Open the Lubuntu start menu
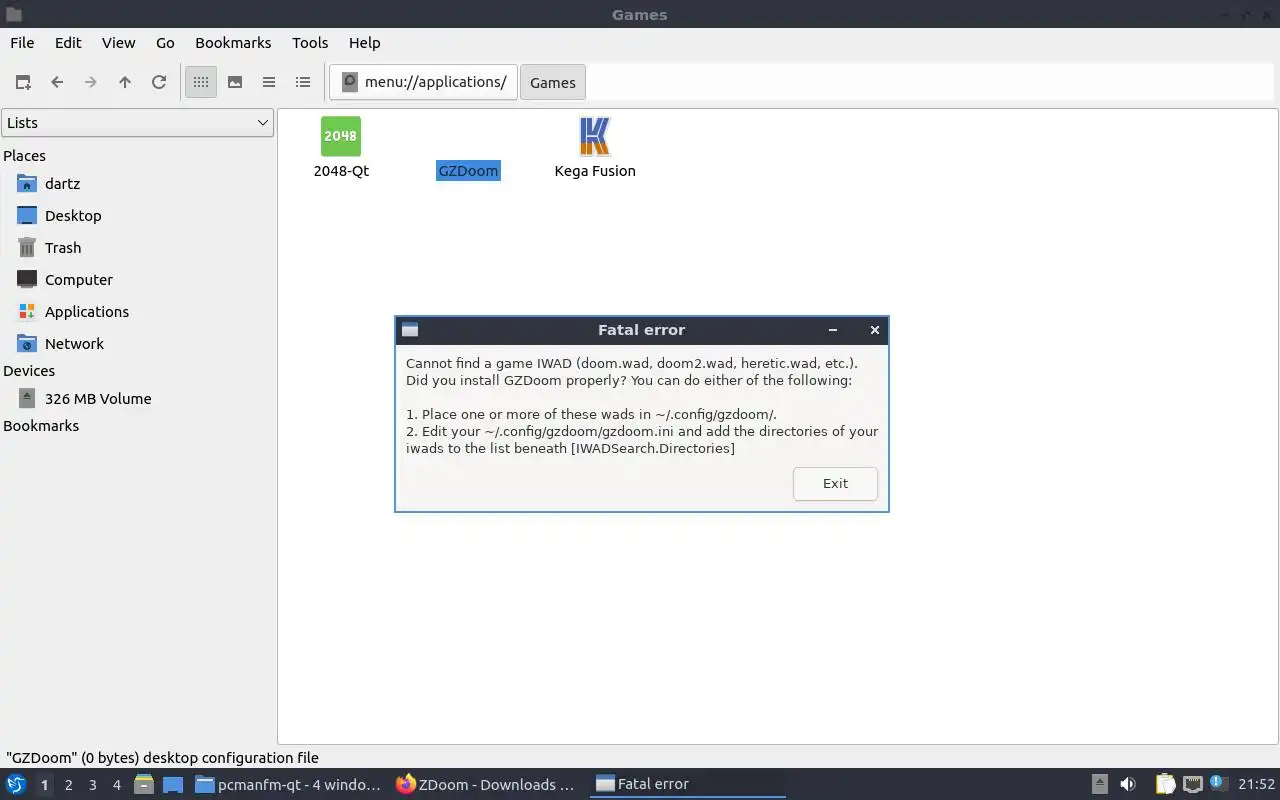 16,784
